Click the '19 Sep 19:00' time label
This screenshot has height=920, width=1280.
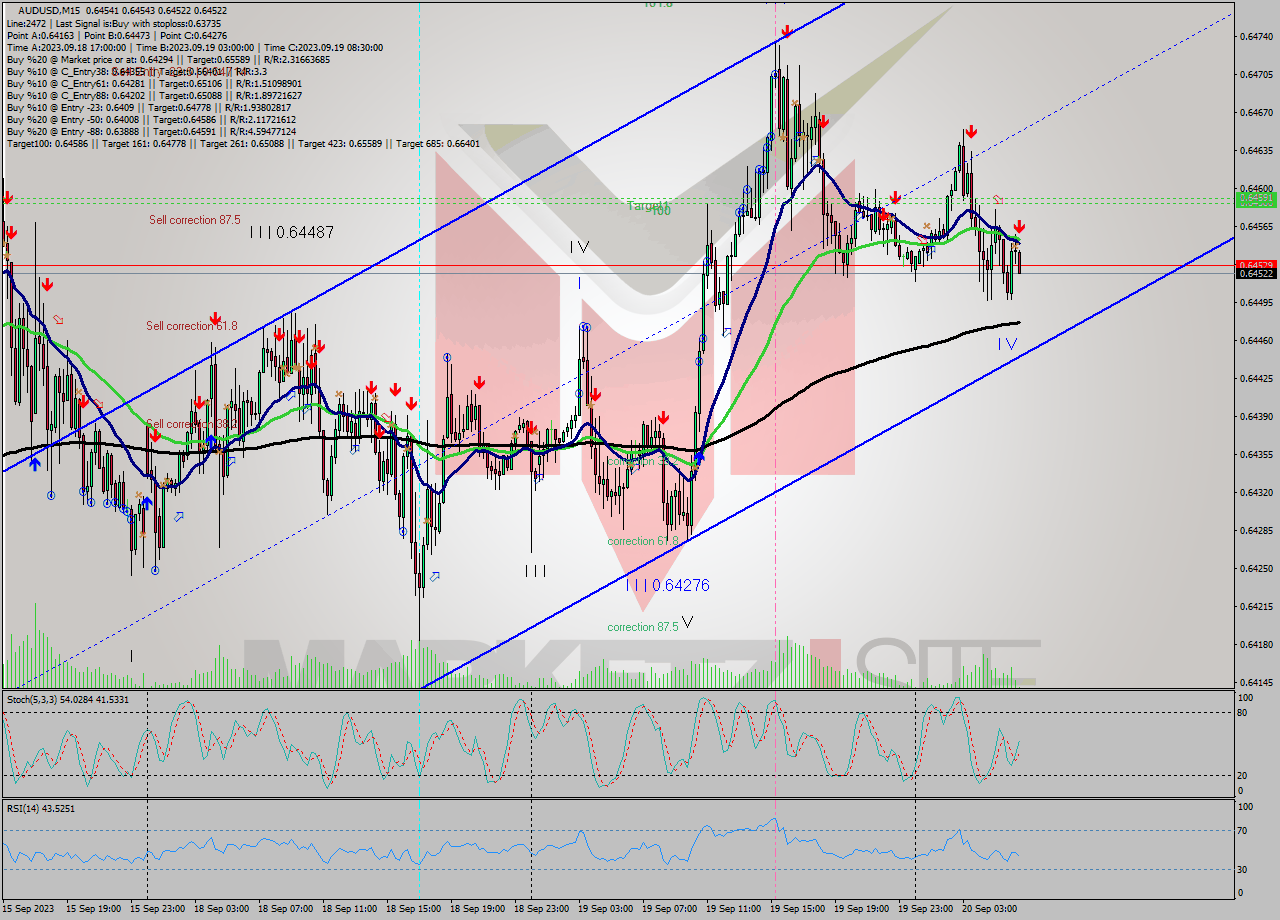pos(861,909)
